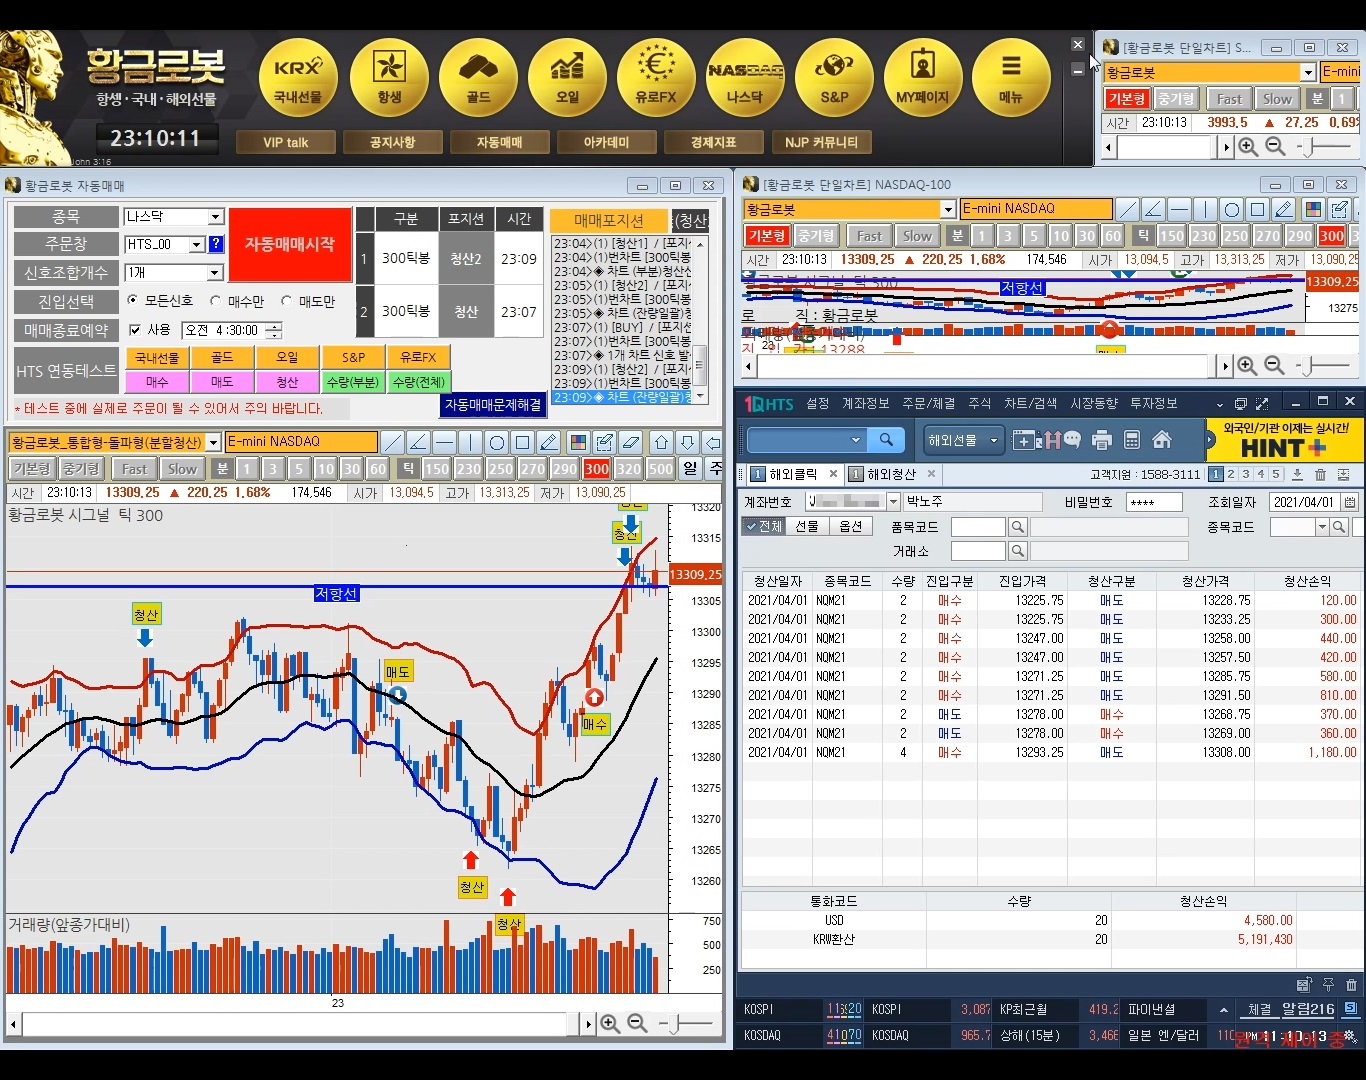Adjust zoom slider in NASDAQ-100 chart window
The image size is (1366, 1080).
pos(1307,366)
